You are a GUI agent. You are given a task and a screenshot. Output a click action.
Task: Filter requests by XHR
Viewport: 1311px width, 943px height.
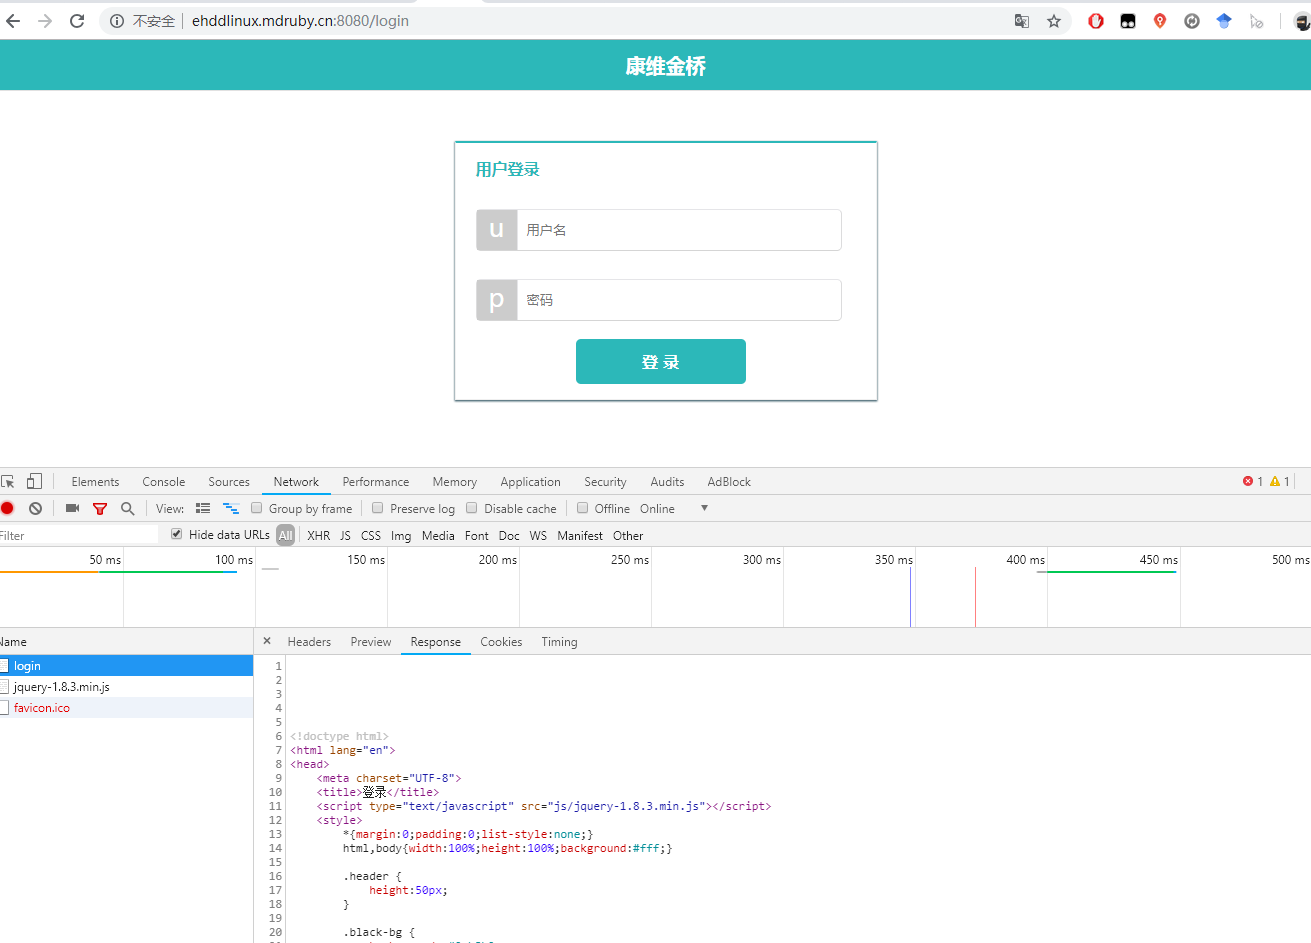pyautogui.click(x=319, y=535)
